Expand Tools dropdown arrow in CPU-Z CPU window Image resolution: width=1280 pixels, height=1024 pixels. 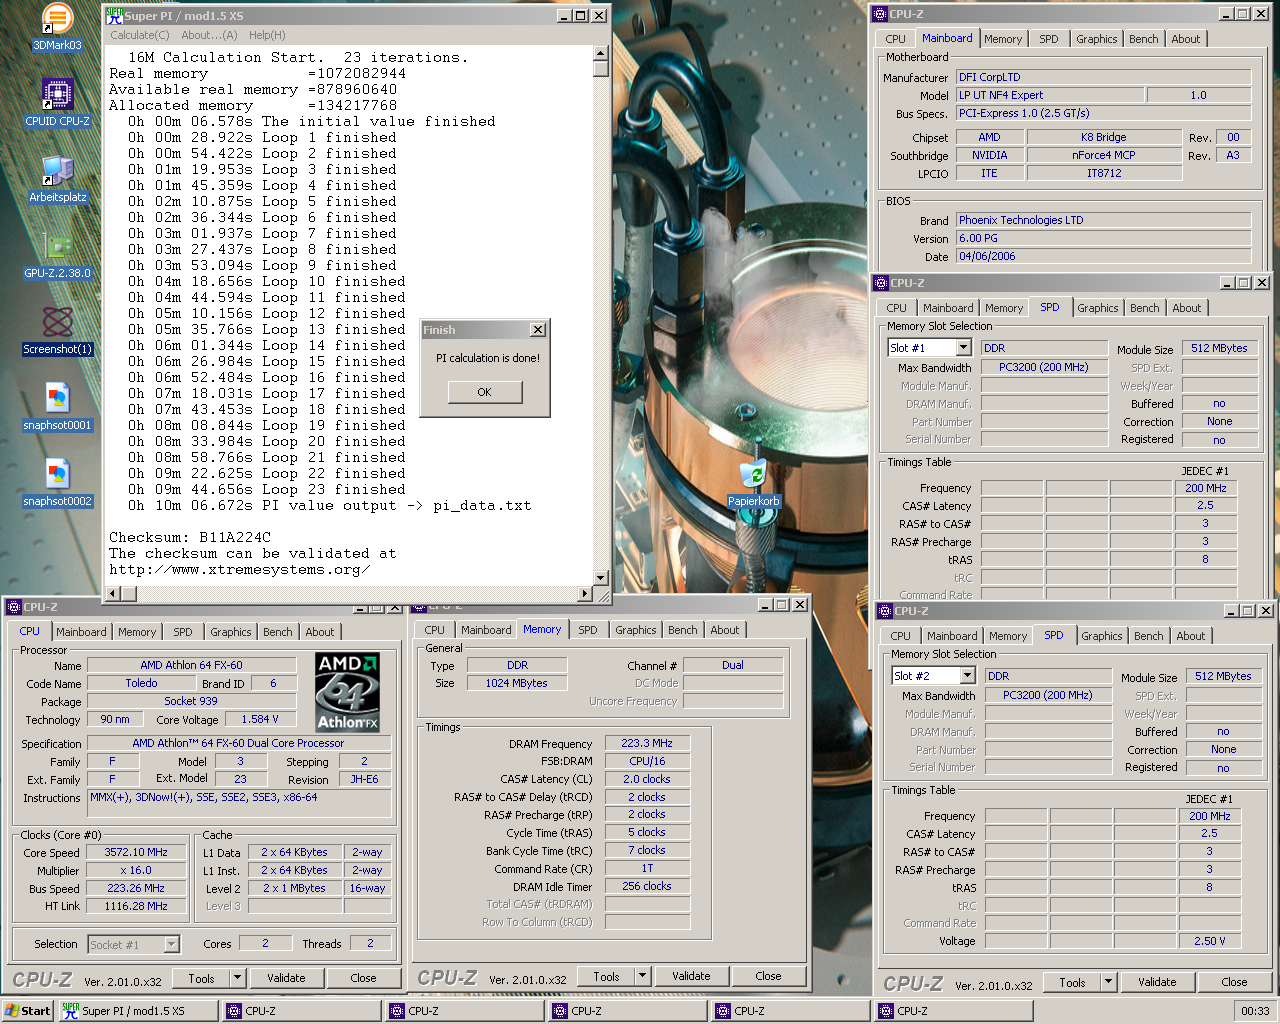coord(238,978)
